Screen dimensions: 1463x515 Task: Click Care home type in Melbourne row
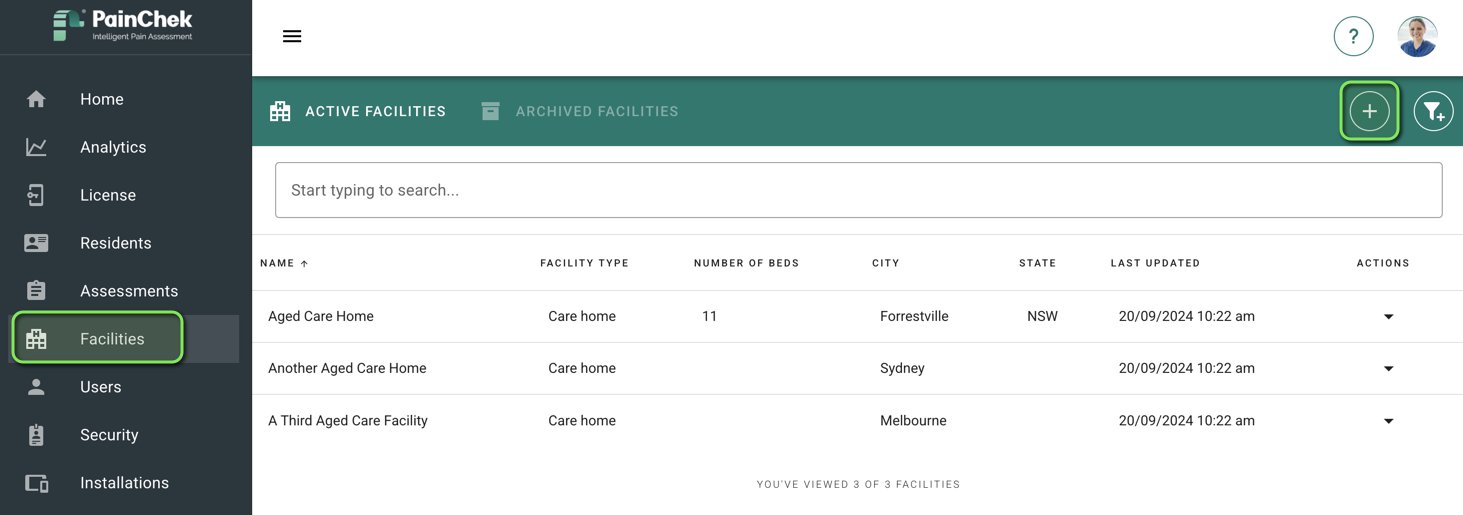click(x=582, y=421)
